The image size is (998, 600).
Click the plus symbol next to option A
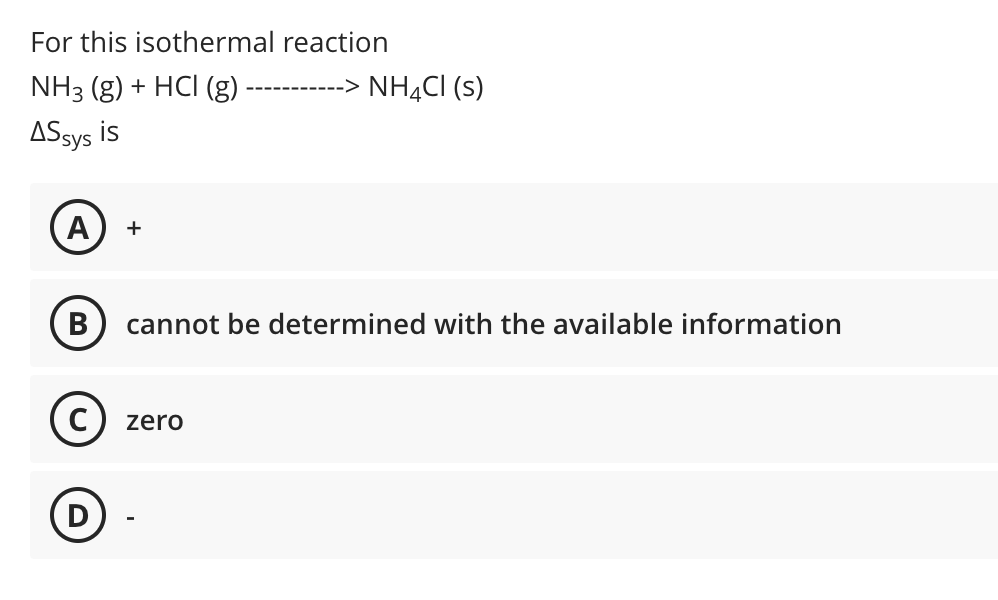[x=131, y=228]
